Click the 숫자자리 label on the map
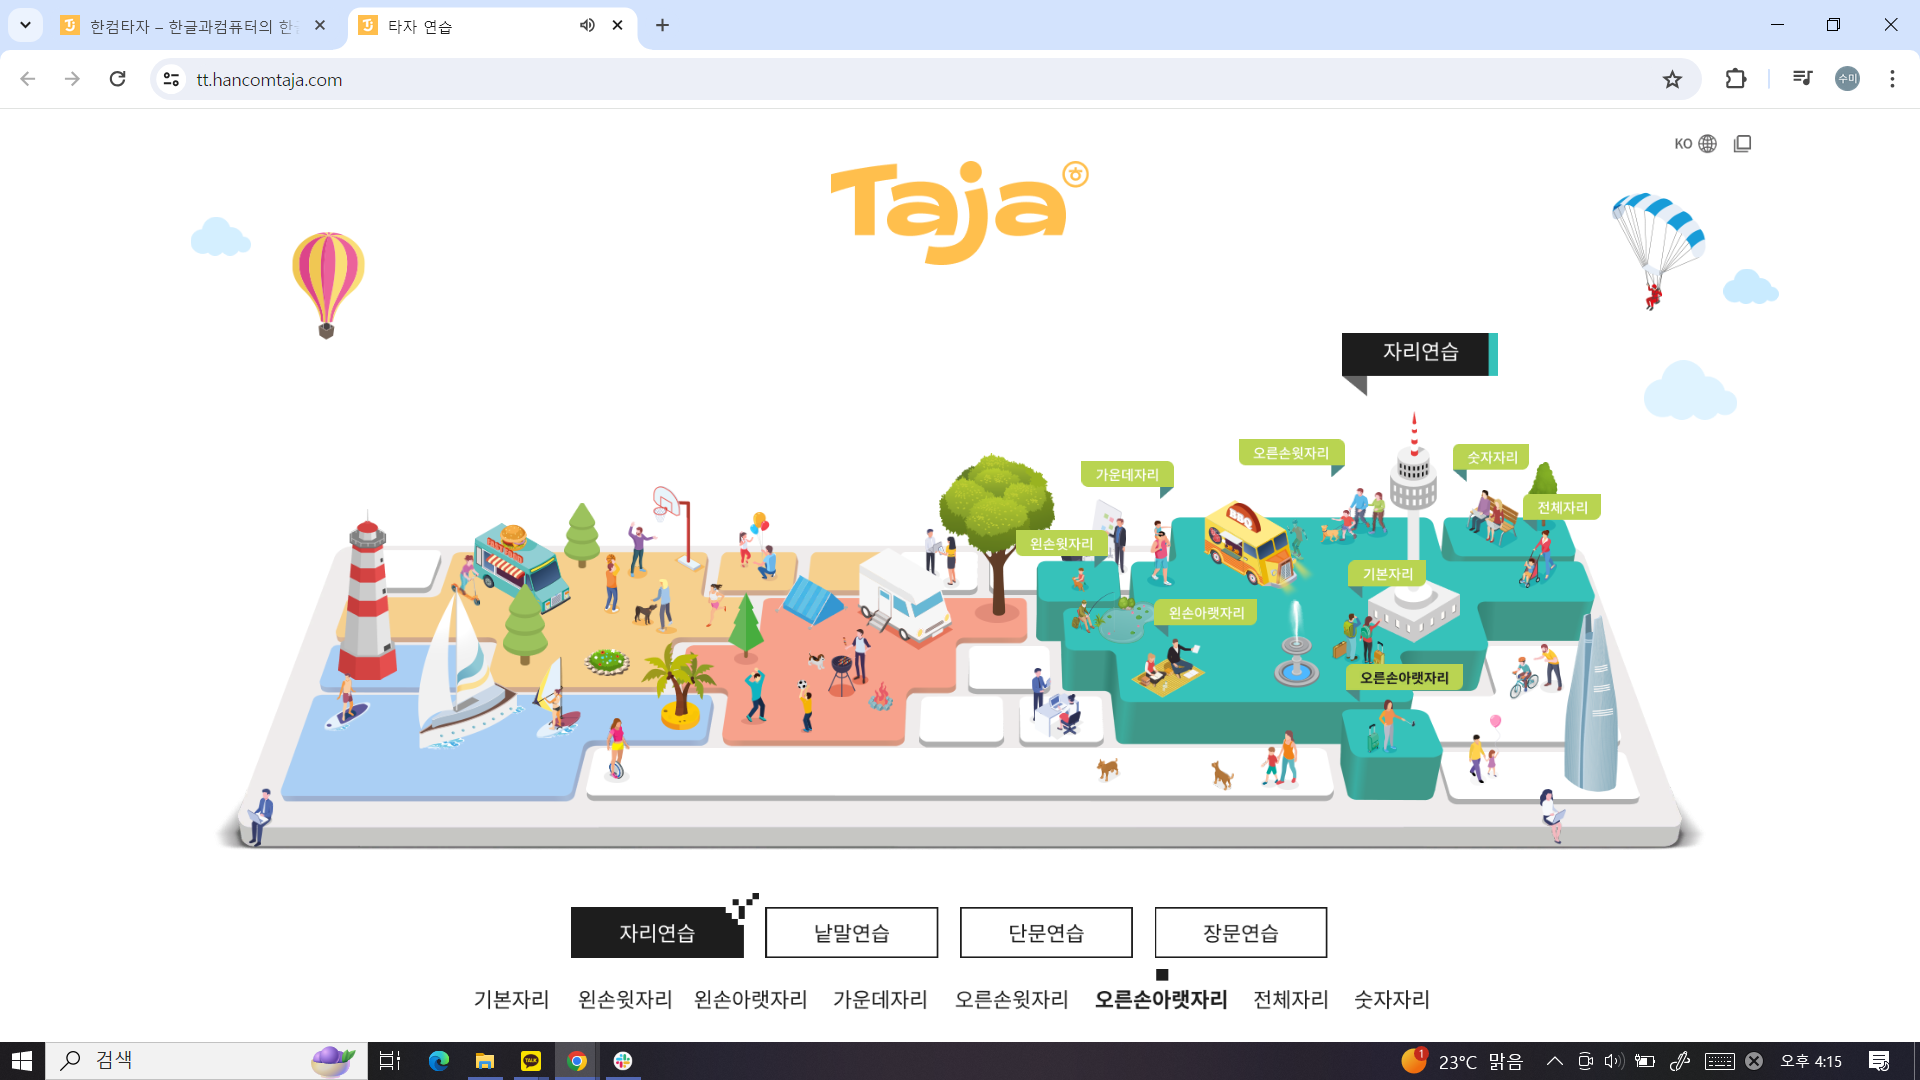This screenshot has height=1080, width=1920. 1491,457
